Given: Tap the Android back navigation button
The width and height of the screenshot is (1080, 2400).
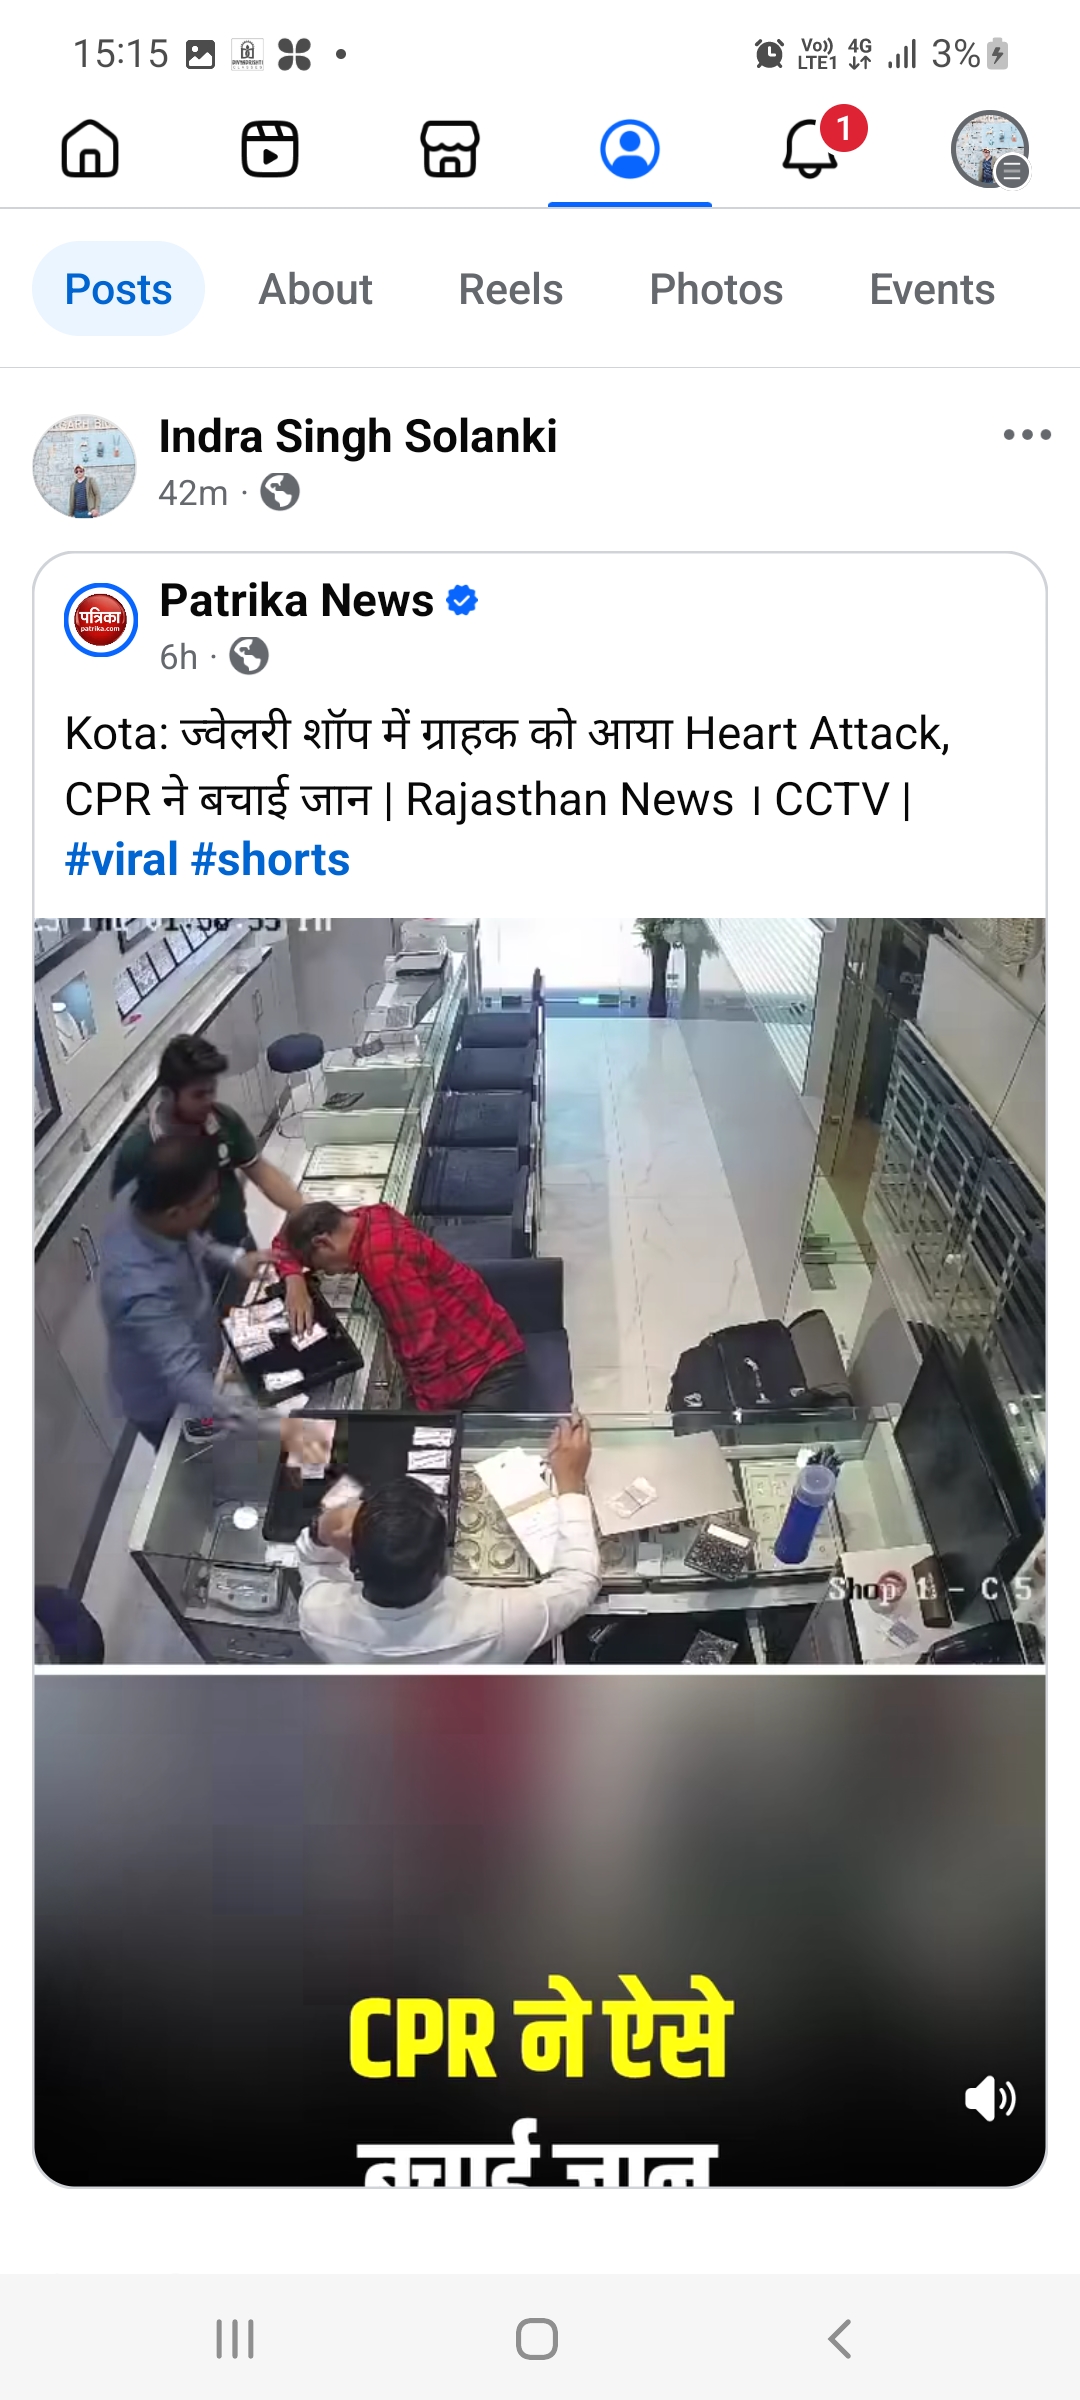Looking at the screenshot, I should click(x=840, y=2339).
